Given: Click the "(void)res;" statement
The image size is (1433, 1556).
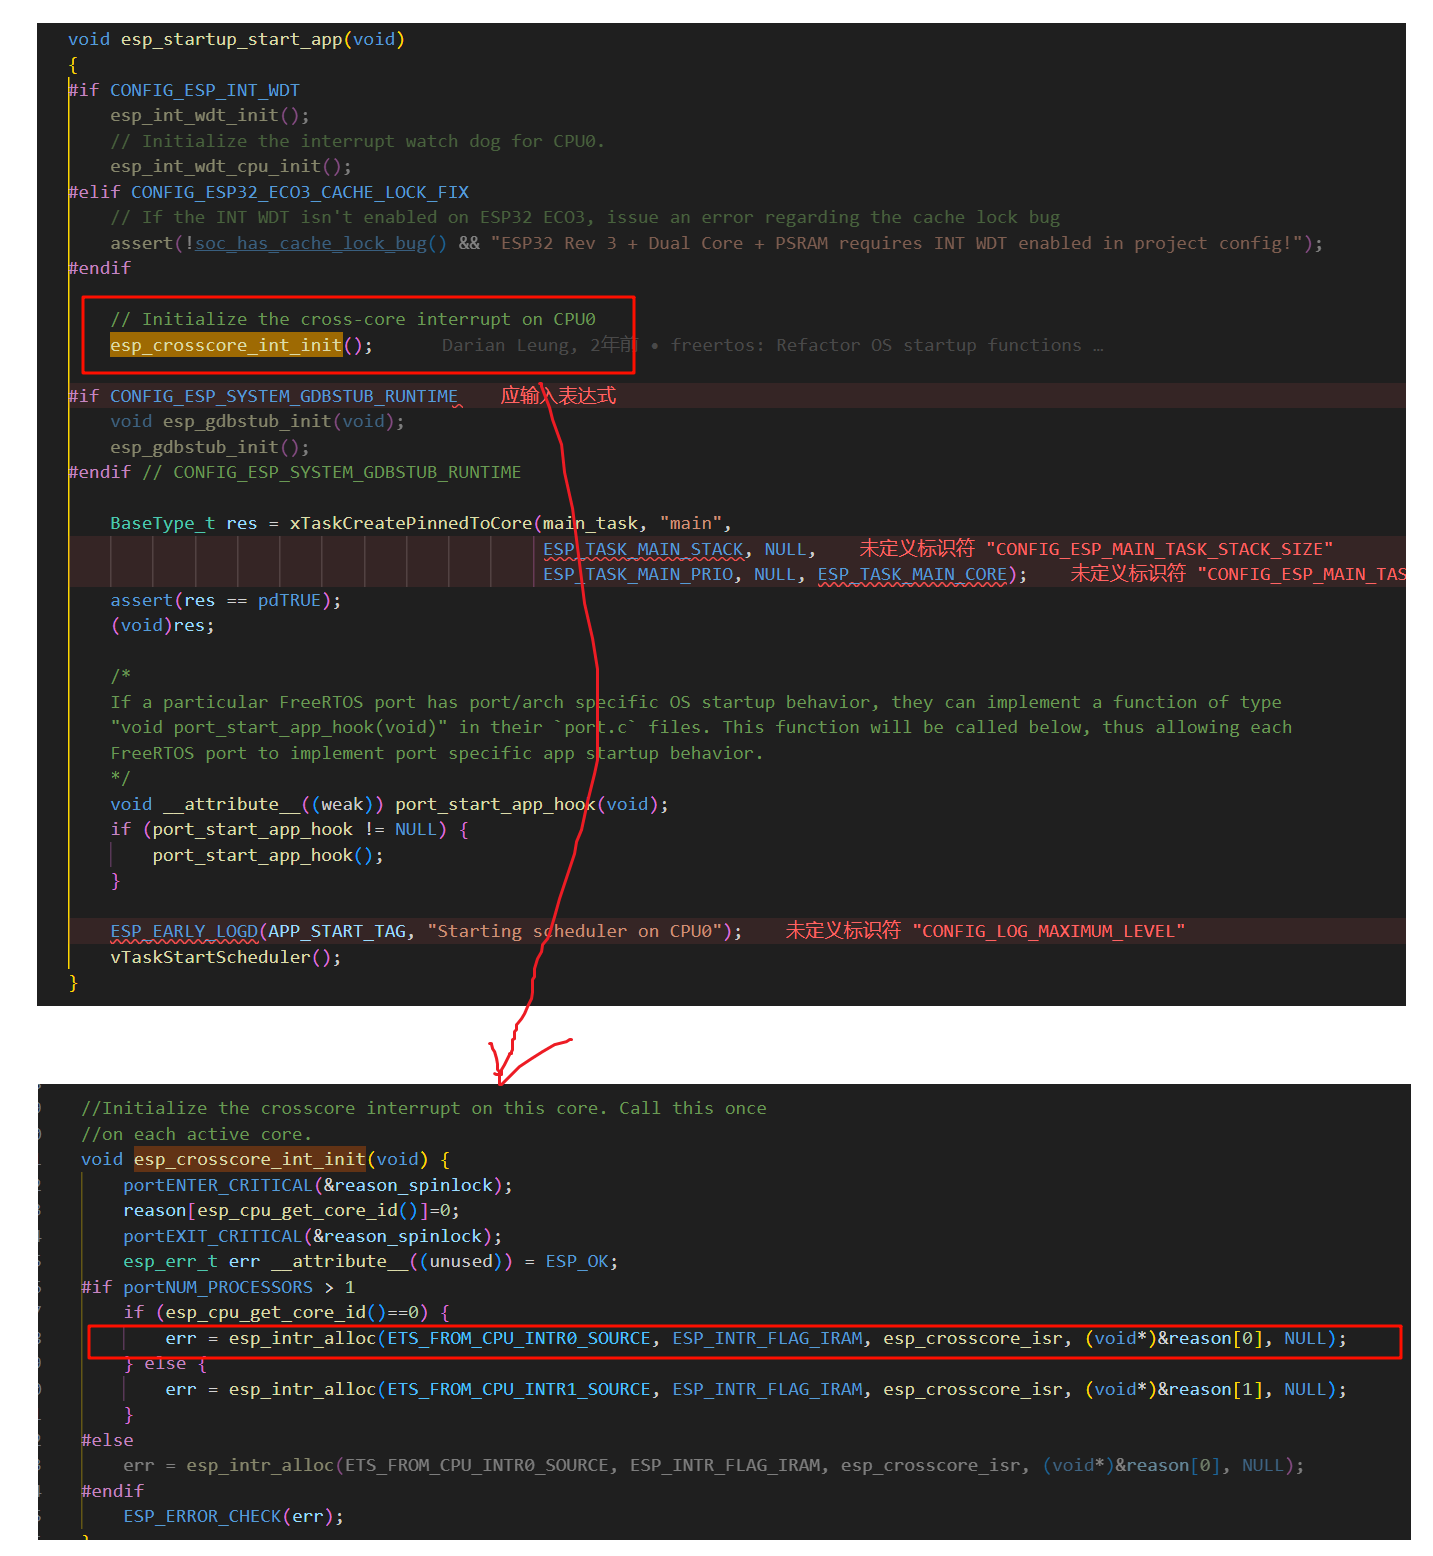Looking at the screenshot, I should (162, 626).
